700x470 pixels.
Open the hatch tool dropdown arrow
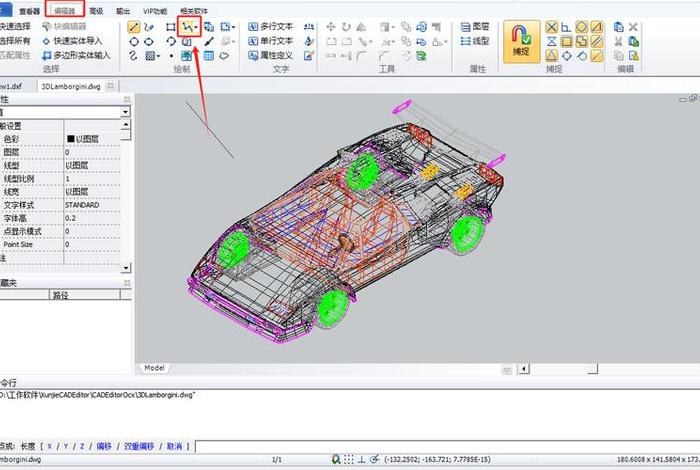160,57
